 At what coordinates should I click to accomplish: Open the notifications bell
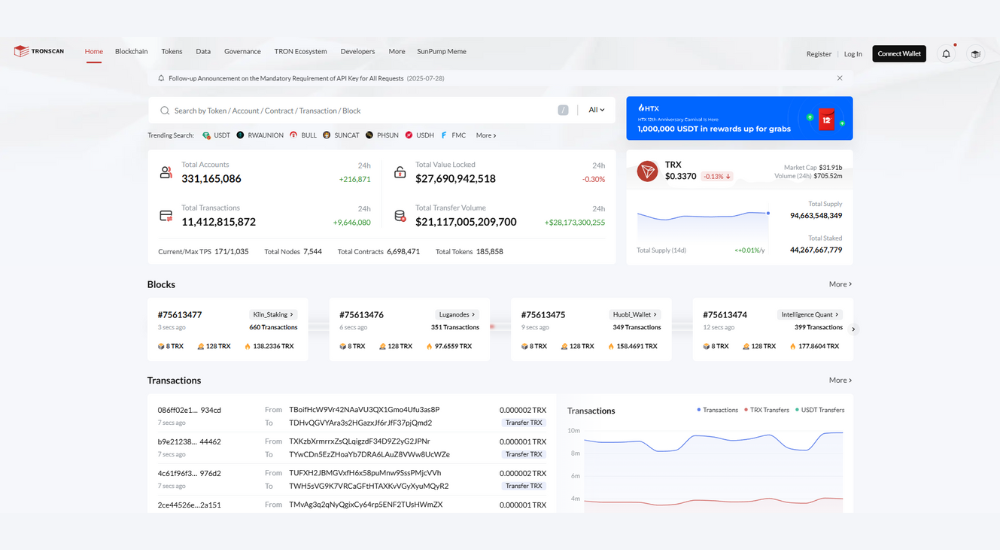point(946,54)
